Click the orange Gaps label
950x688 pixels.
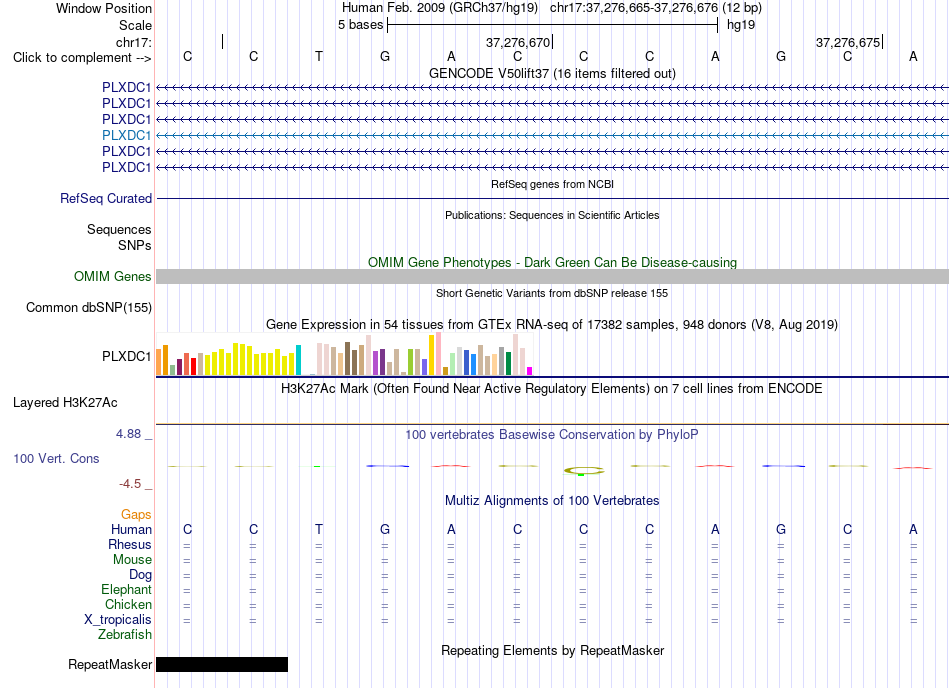136,514
